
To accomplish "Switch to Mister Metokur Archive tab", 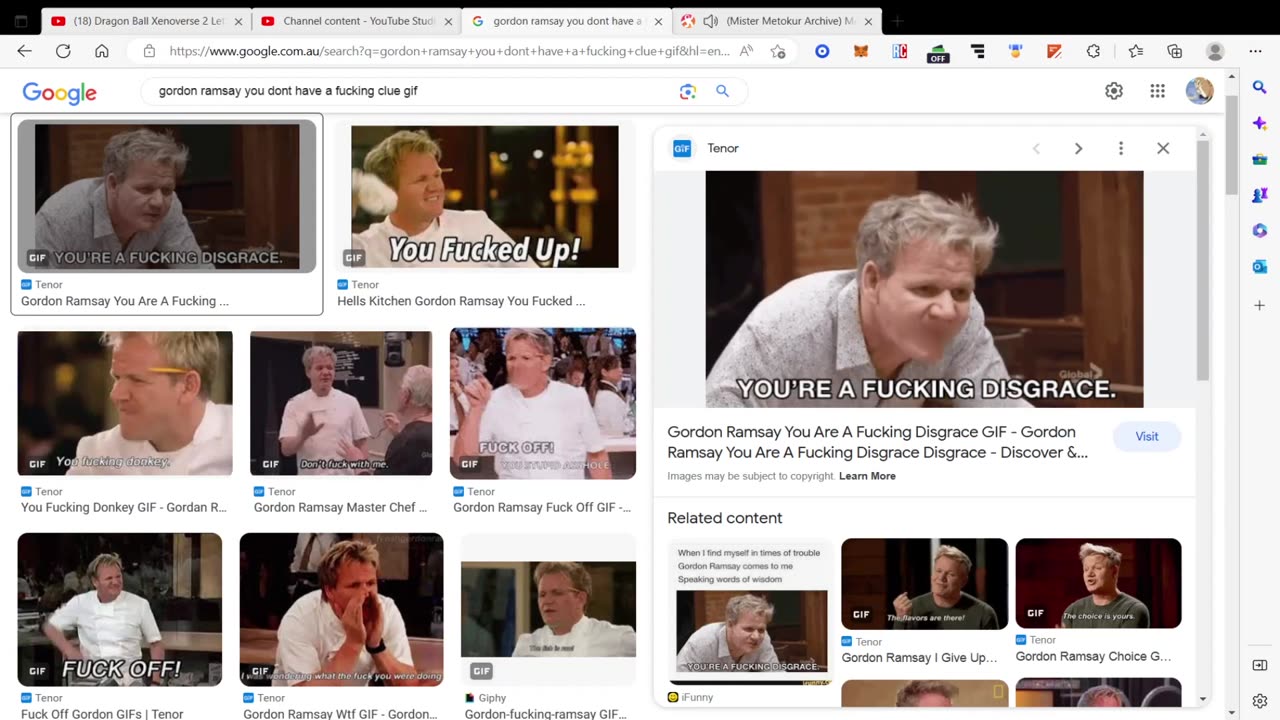I will [x=776, y=21].
